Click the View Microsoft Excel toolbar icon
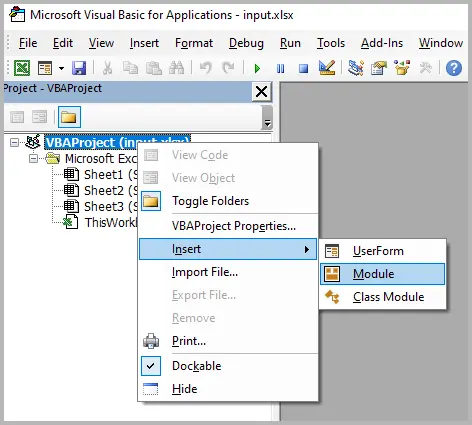 click(22, 68)
